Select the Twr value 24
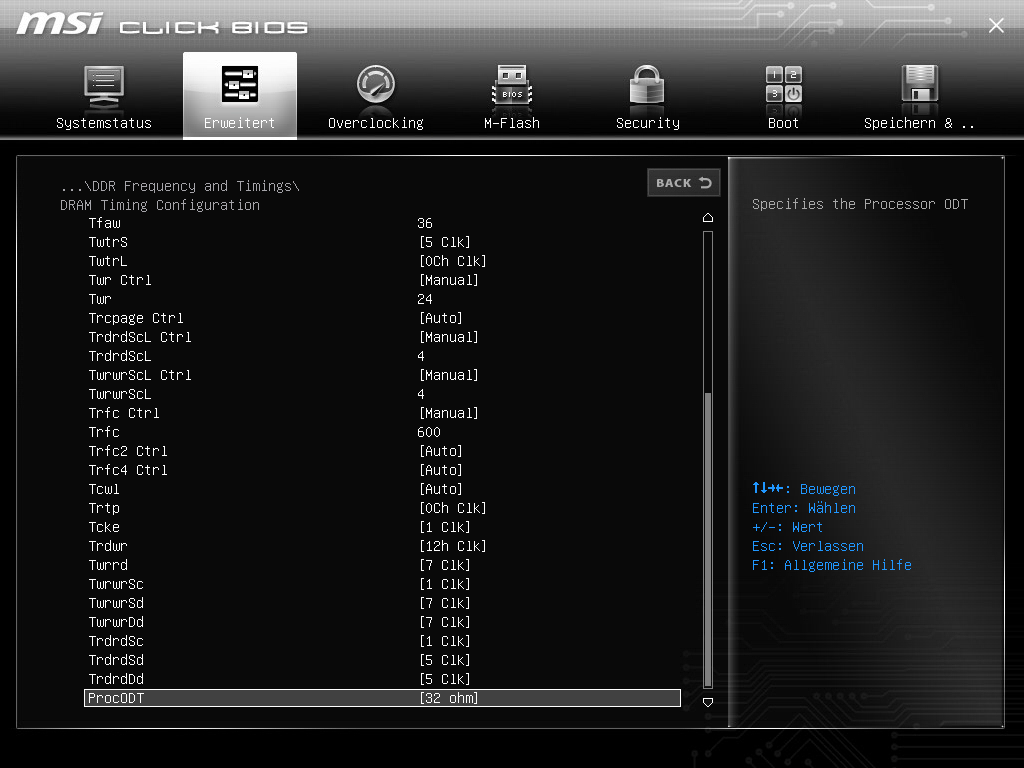Screen dimensions: 1024x768 (x=424, y=299)
